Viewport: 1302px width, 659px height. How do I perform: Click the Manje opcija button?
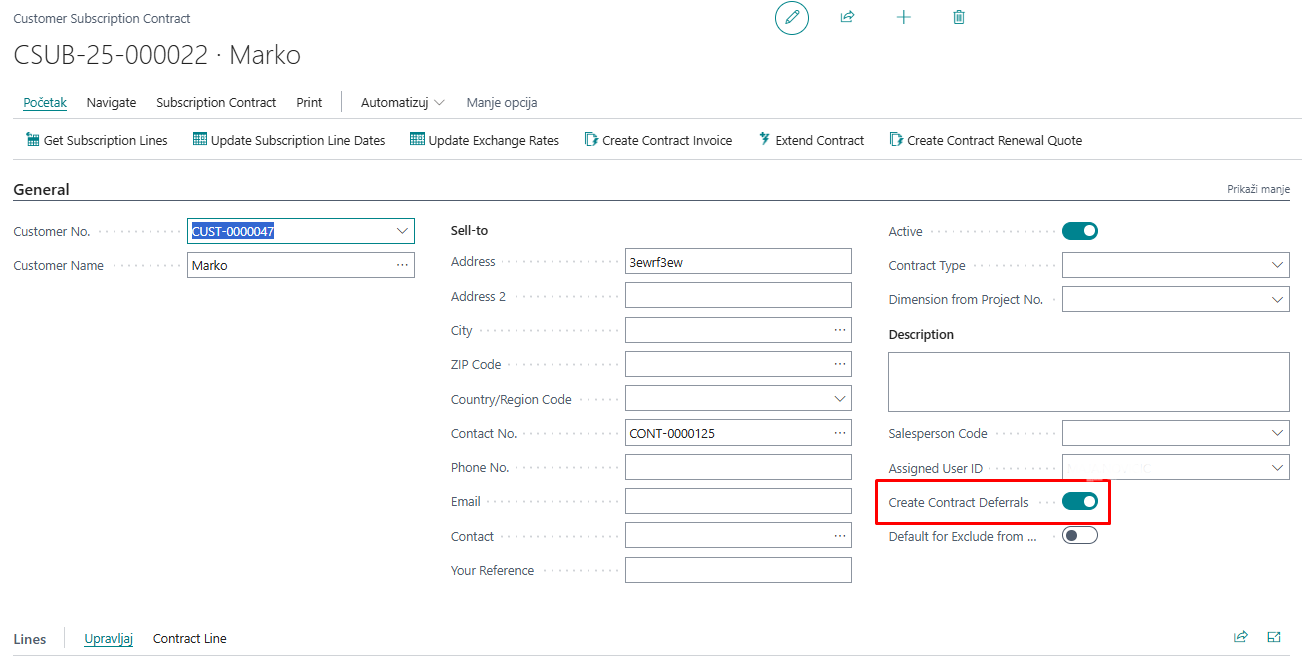point(502,103)
